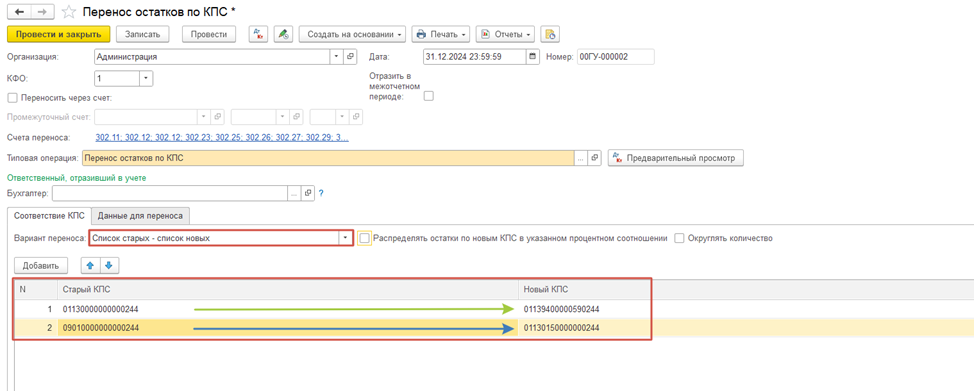The width and height of the screenshot is (974, 391).
Task: Click the Записать button
Action: 143,34
